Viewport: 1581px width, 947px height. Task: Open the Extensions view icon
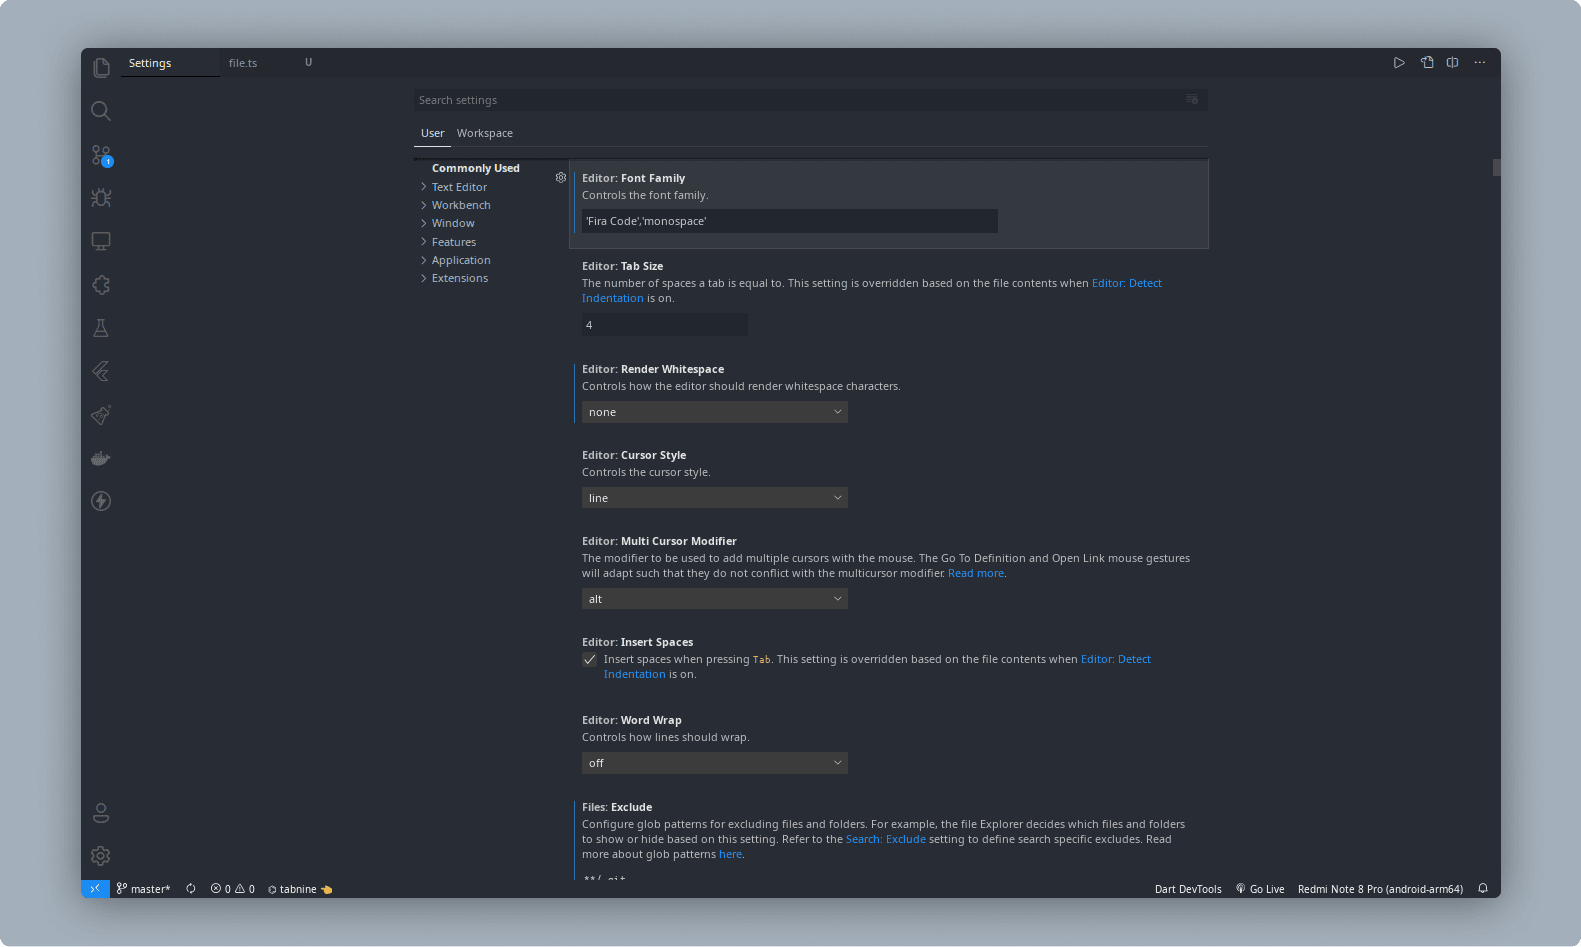pos(101,285)
